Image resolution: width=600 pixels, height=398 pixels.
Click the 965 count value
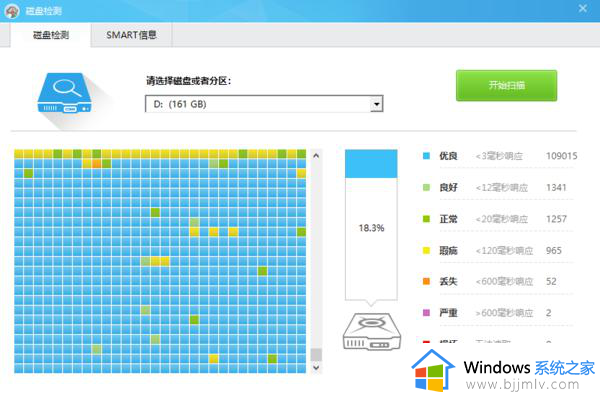tap(554, 250)
